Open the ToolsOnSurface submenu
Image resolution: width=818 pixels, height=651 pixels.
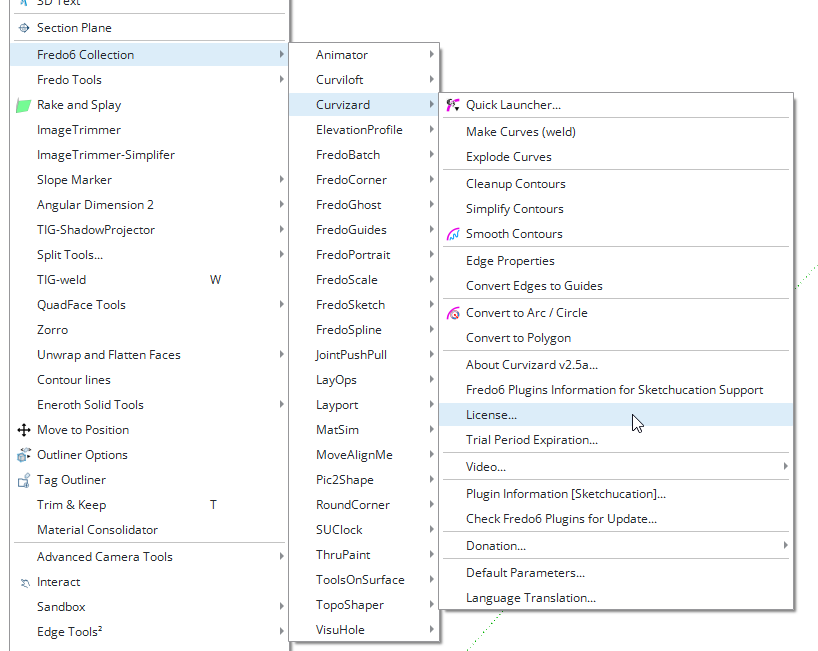click(364, 580)
